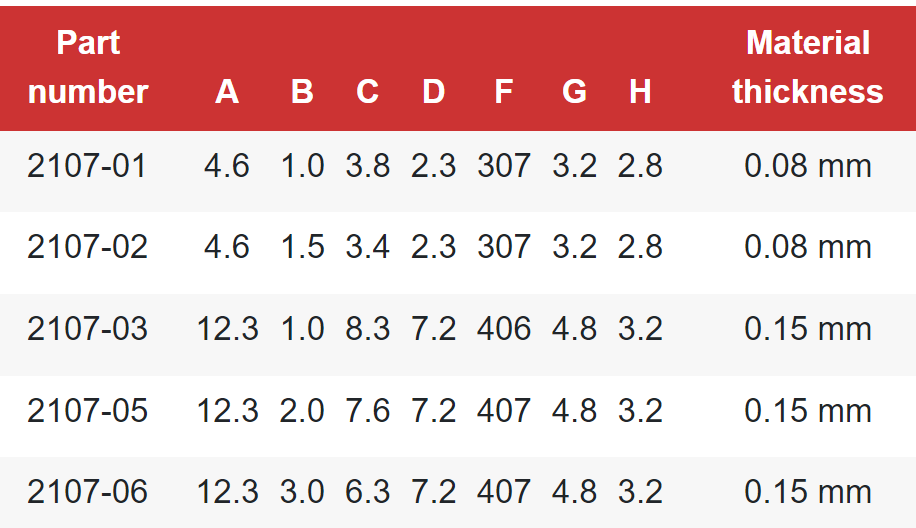The image size is (916, 528).
Task: Select part number 2107-05 cell
Action: (87, 410)
